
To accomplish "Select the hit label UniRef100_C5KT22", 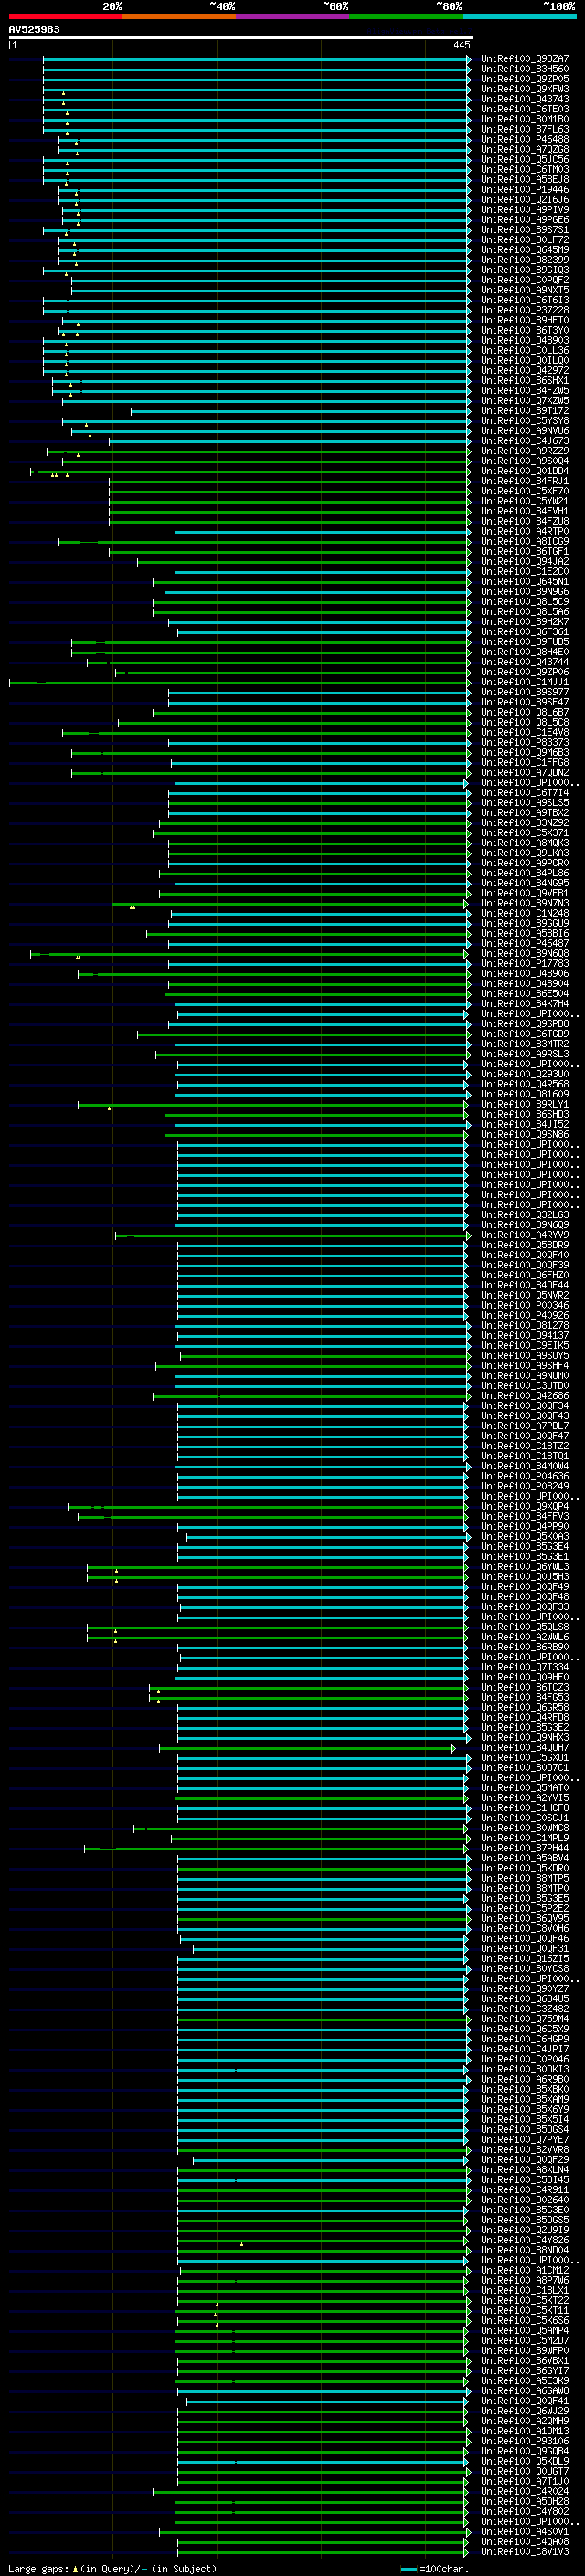I will tap(525, 2300).
